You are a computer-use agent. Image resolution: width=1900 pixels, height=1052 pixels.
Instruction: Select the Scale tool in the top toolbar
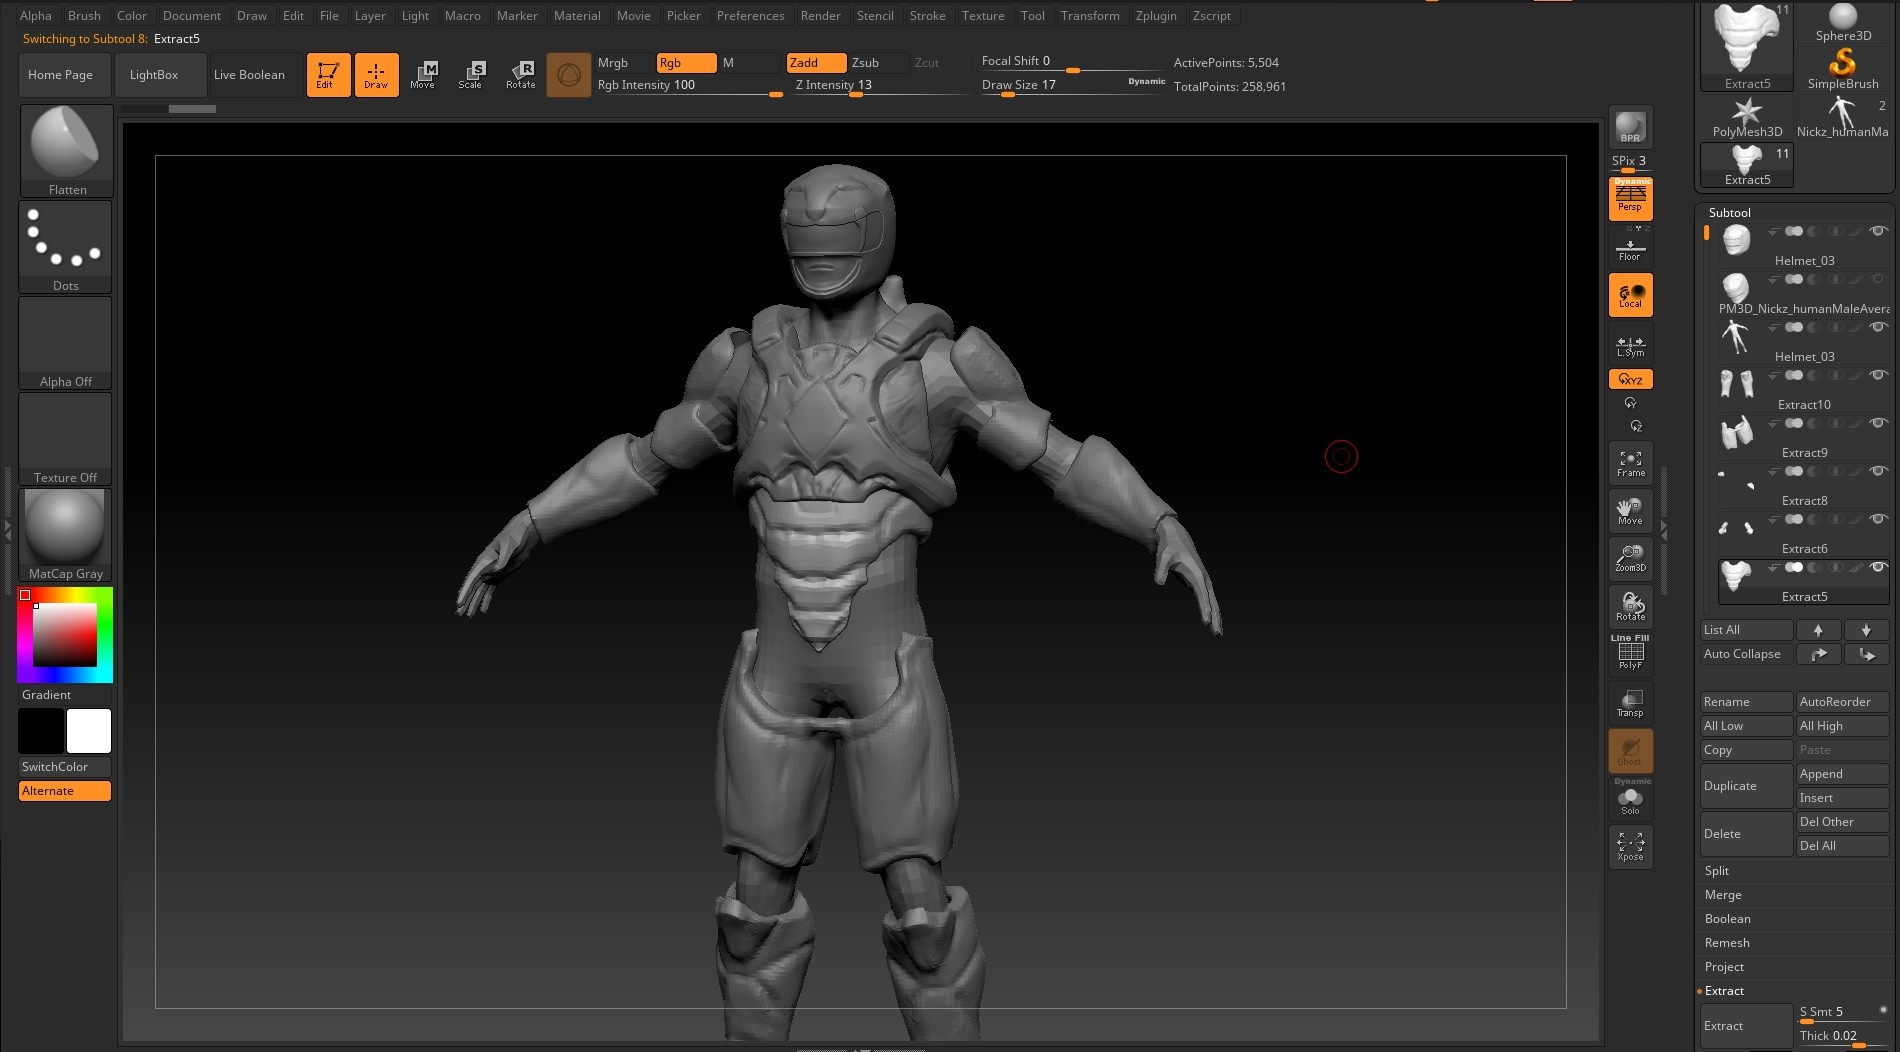pyautogui.click(x=472, y=74)
